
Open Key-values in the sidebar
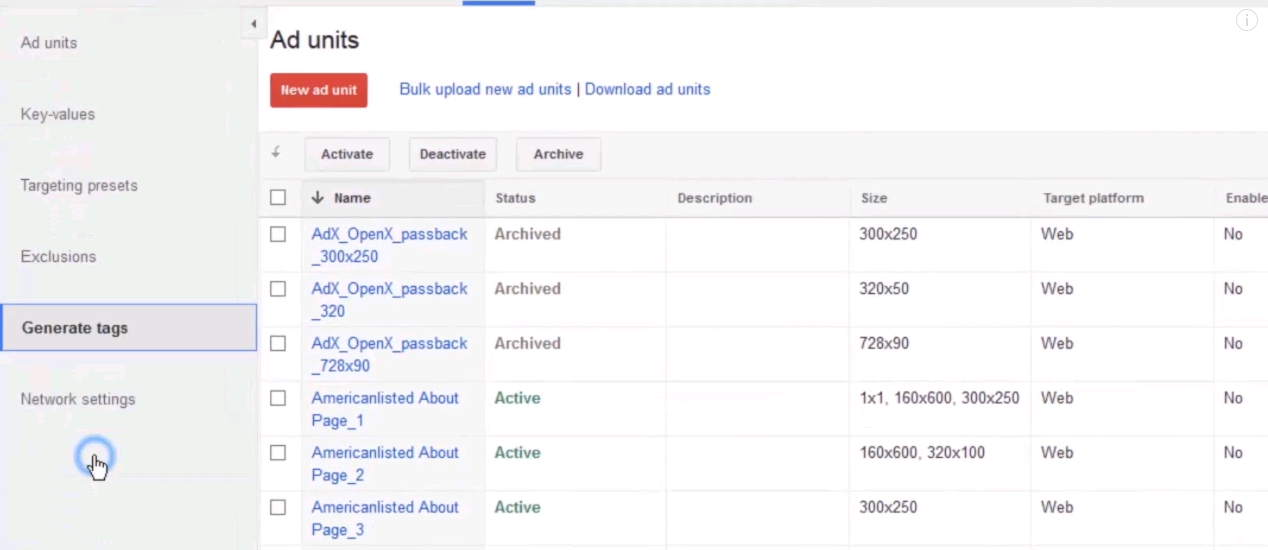[58, 114]
